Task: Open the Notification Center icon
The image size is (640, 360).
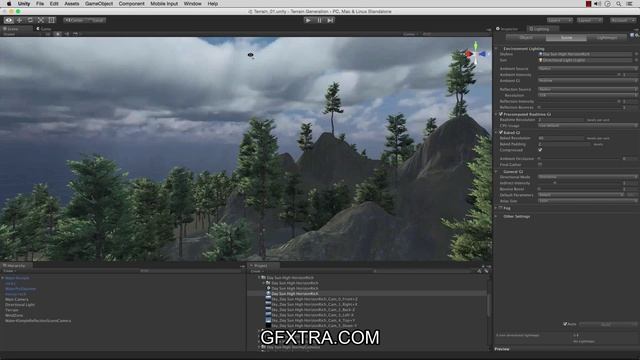Action: click(x=629, y=4)
